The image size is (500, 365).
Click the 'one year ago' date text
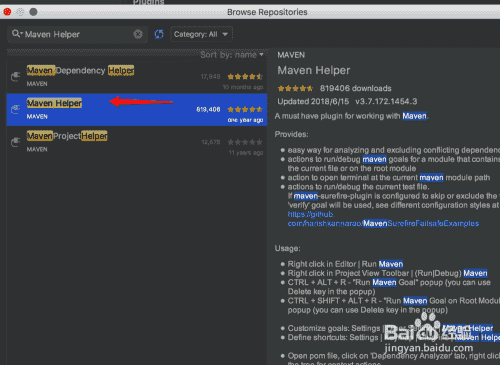[x=245, y=120]
